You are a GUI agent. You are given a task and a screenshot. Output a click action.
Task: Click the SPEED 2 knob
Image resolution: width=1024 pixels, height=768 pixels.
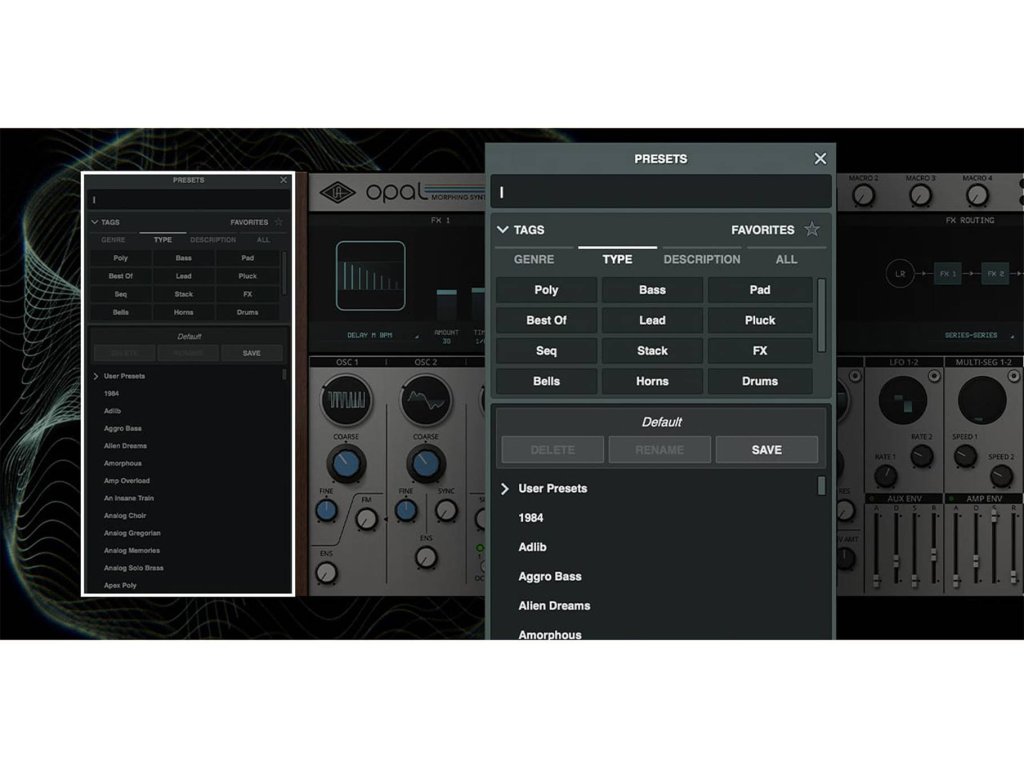[x=1001, y=475]
